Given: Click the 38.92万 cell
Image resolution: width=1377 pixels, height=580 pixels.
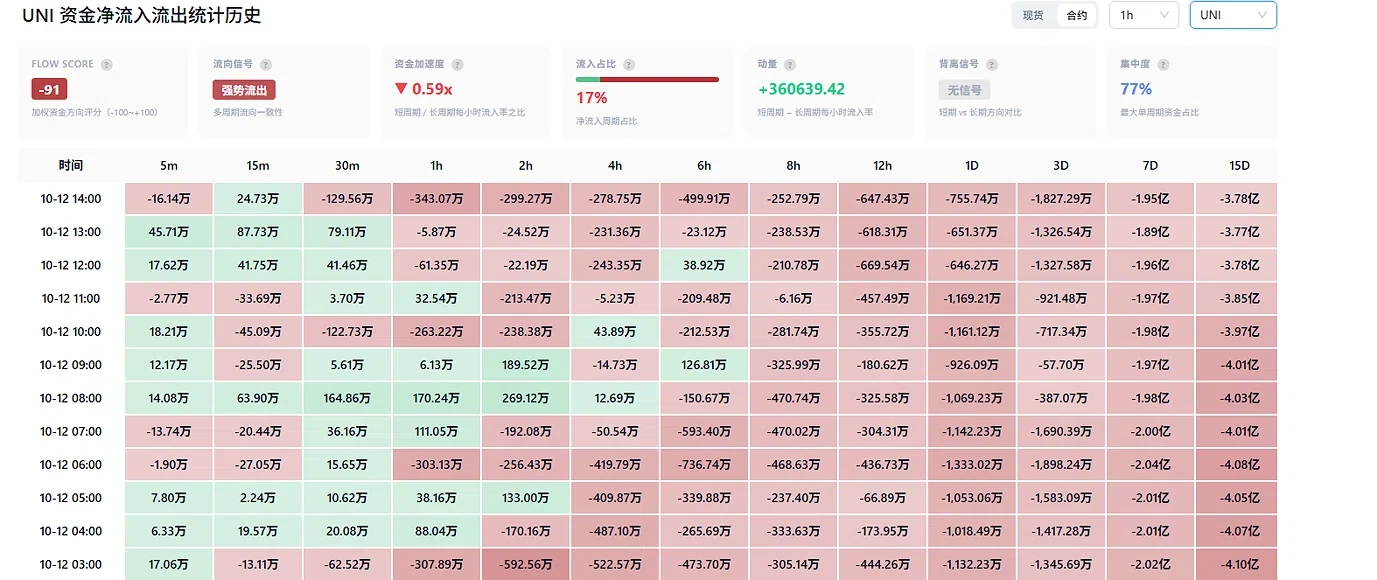Looking at the screenshot, I should point(704,265).
